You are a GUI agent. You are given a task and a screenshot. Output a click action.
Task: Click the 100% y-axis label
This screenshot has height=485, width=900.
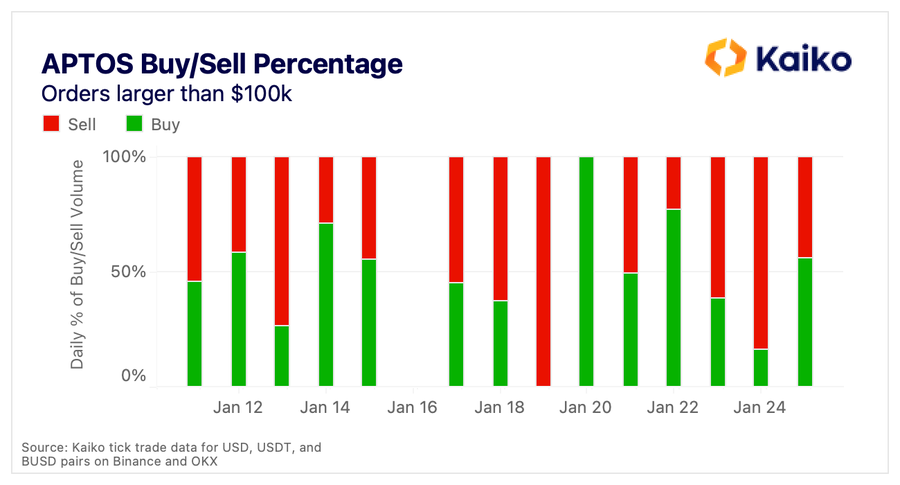click(x=124, y=157)
